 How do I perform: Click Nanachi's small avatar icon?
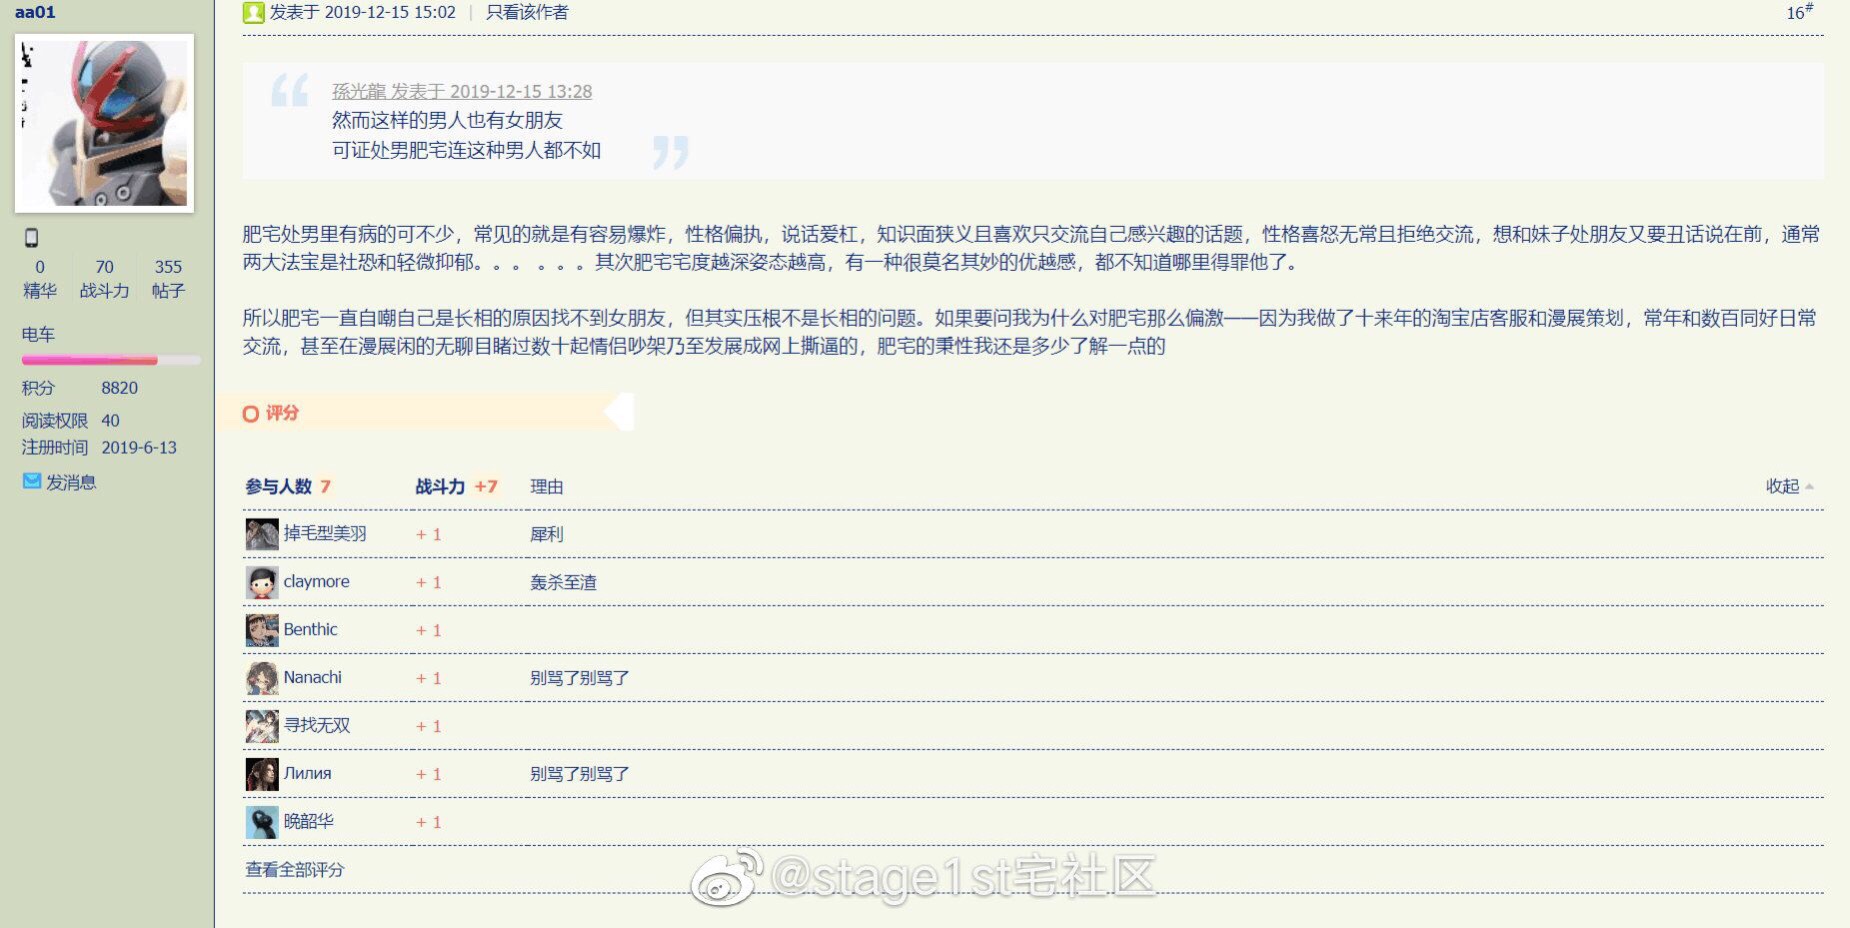262,678
